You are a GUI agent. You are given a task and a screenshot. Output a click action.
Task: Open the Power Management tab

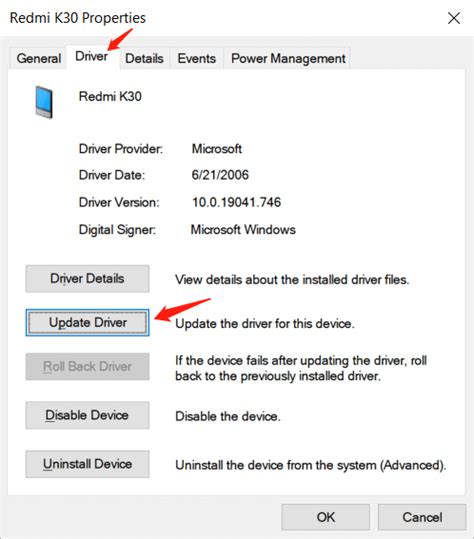tap(288, 58)
